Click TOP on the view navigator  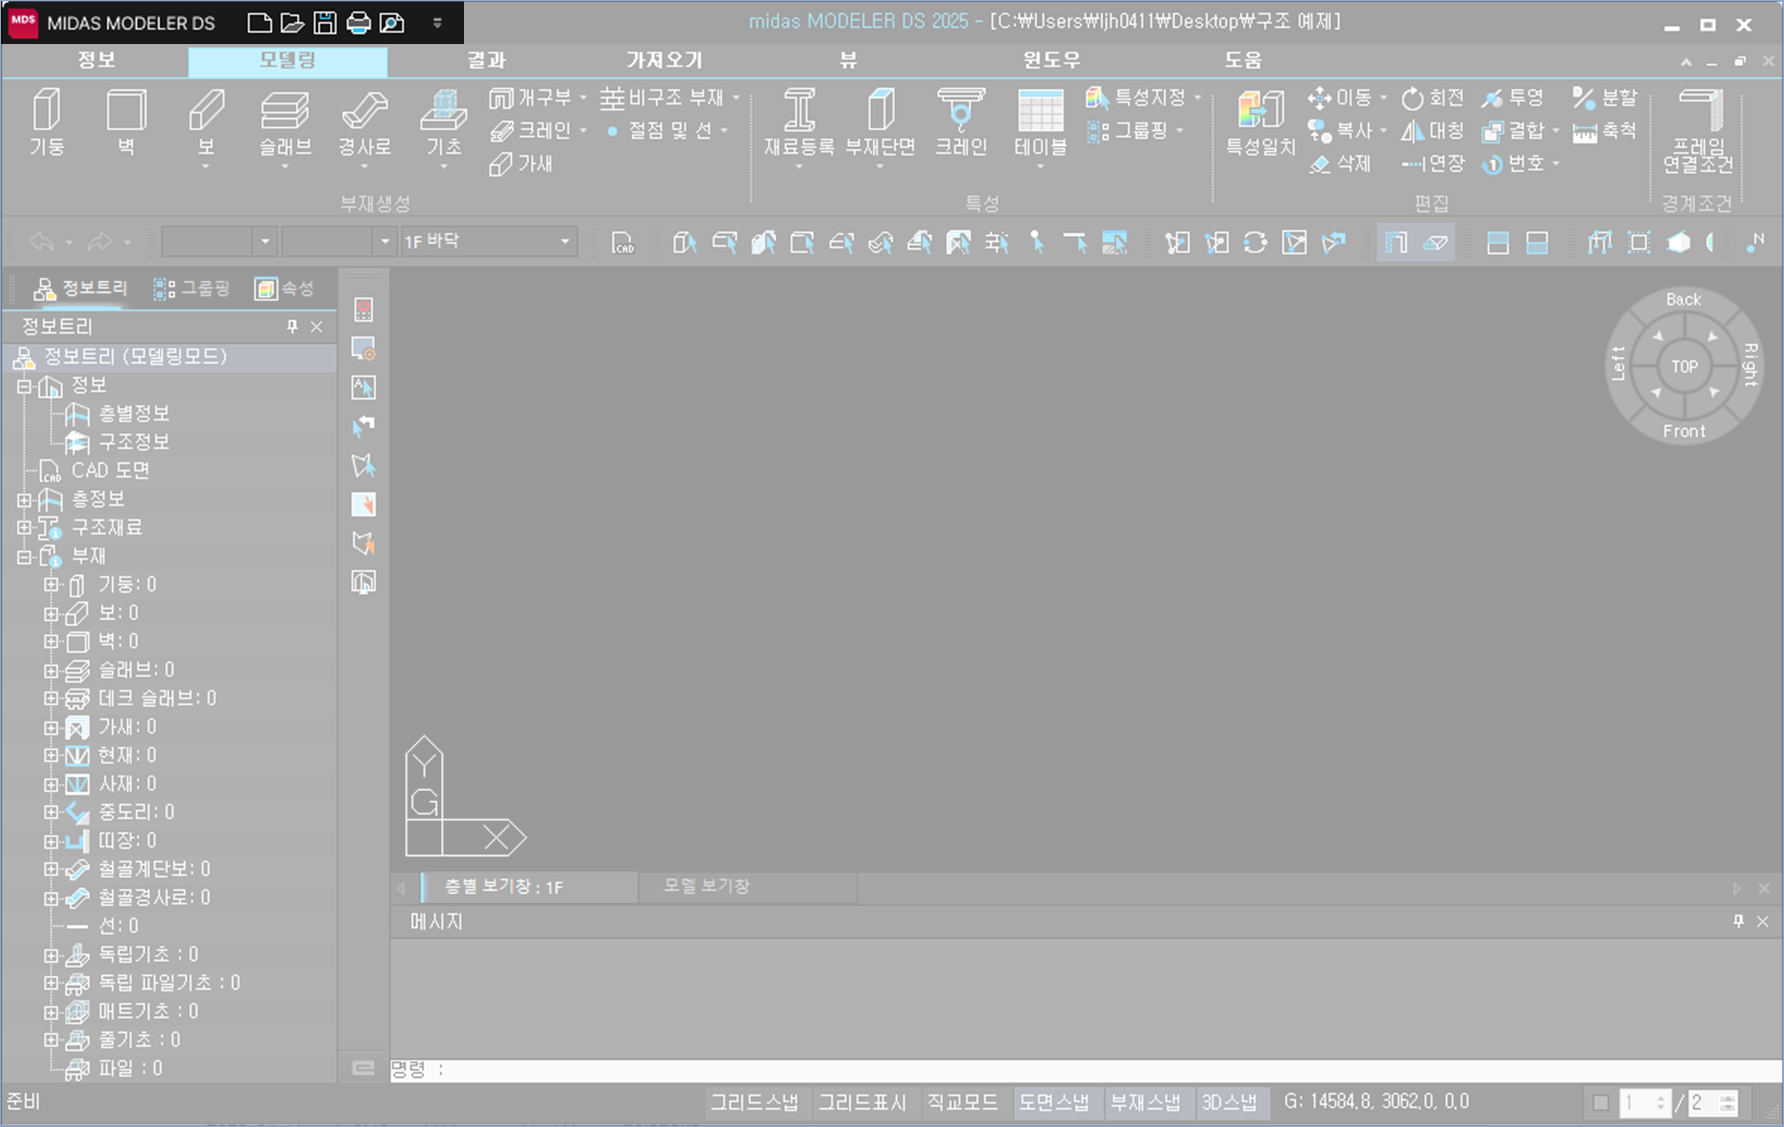point(1685,367)
